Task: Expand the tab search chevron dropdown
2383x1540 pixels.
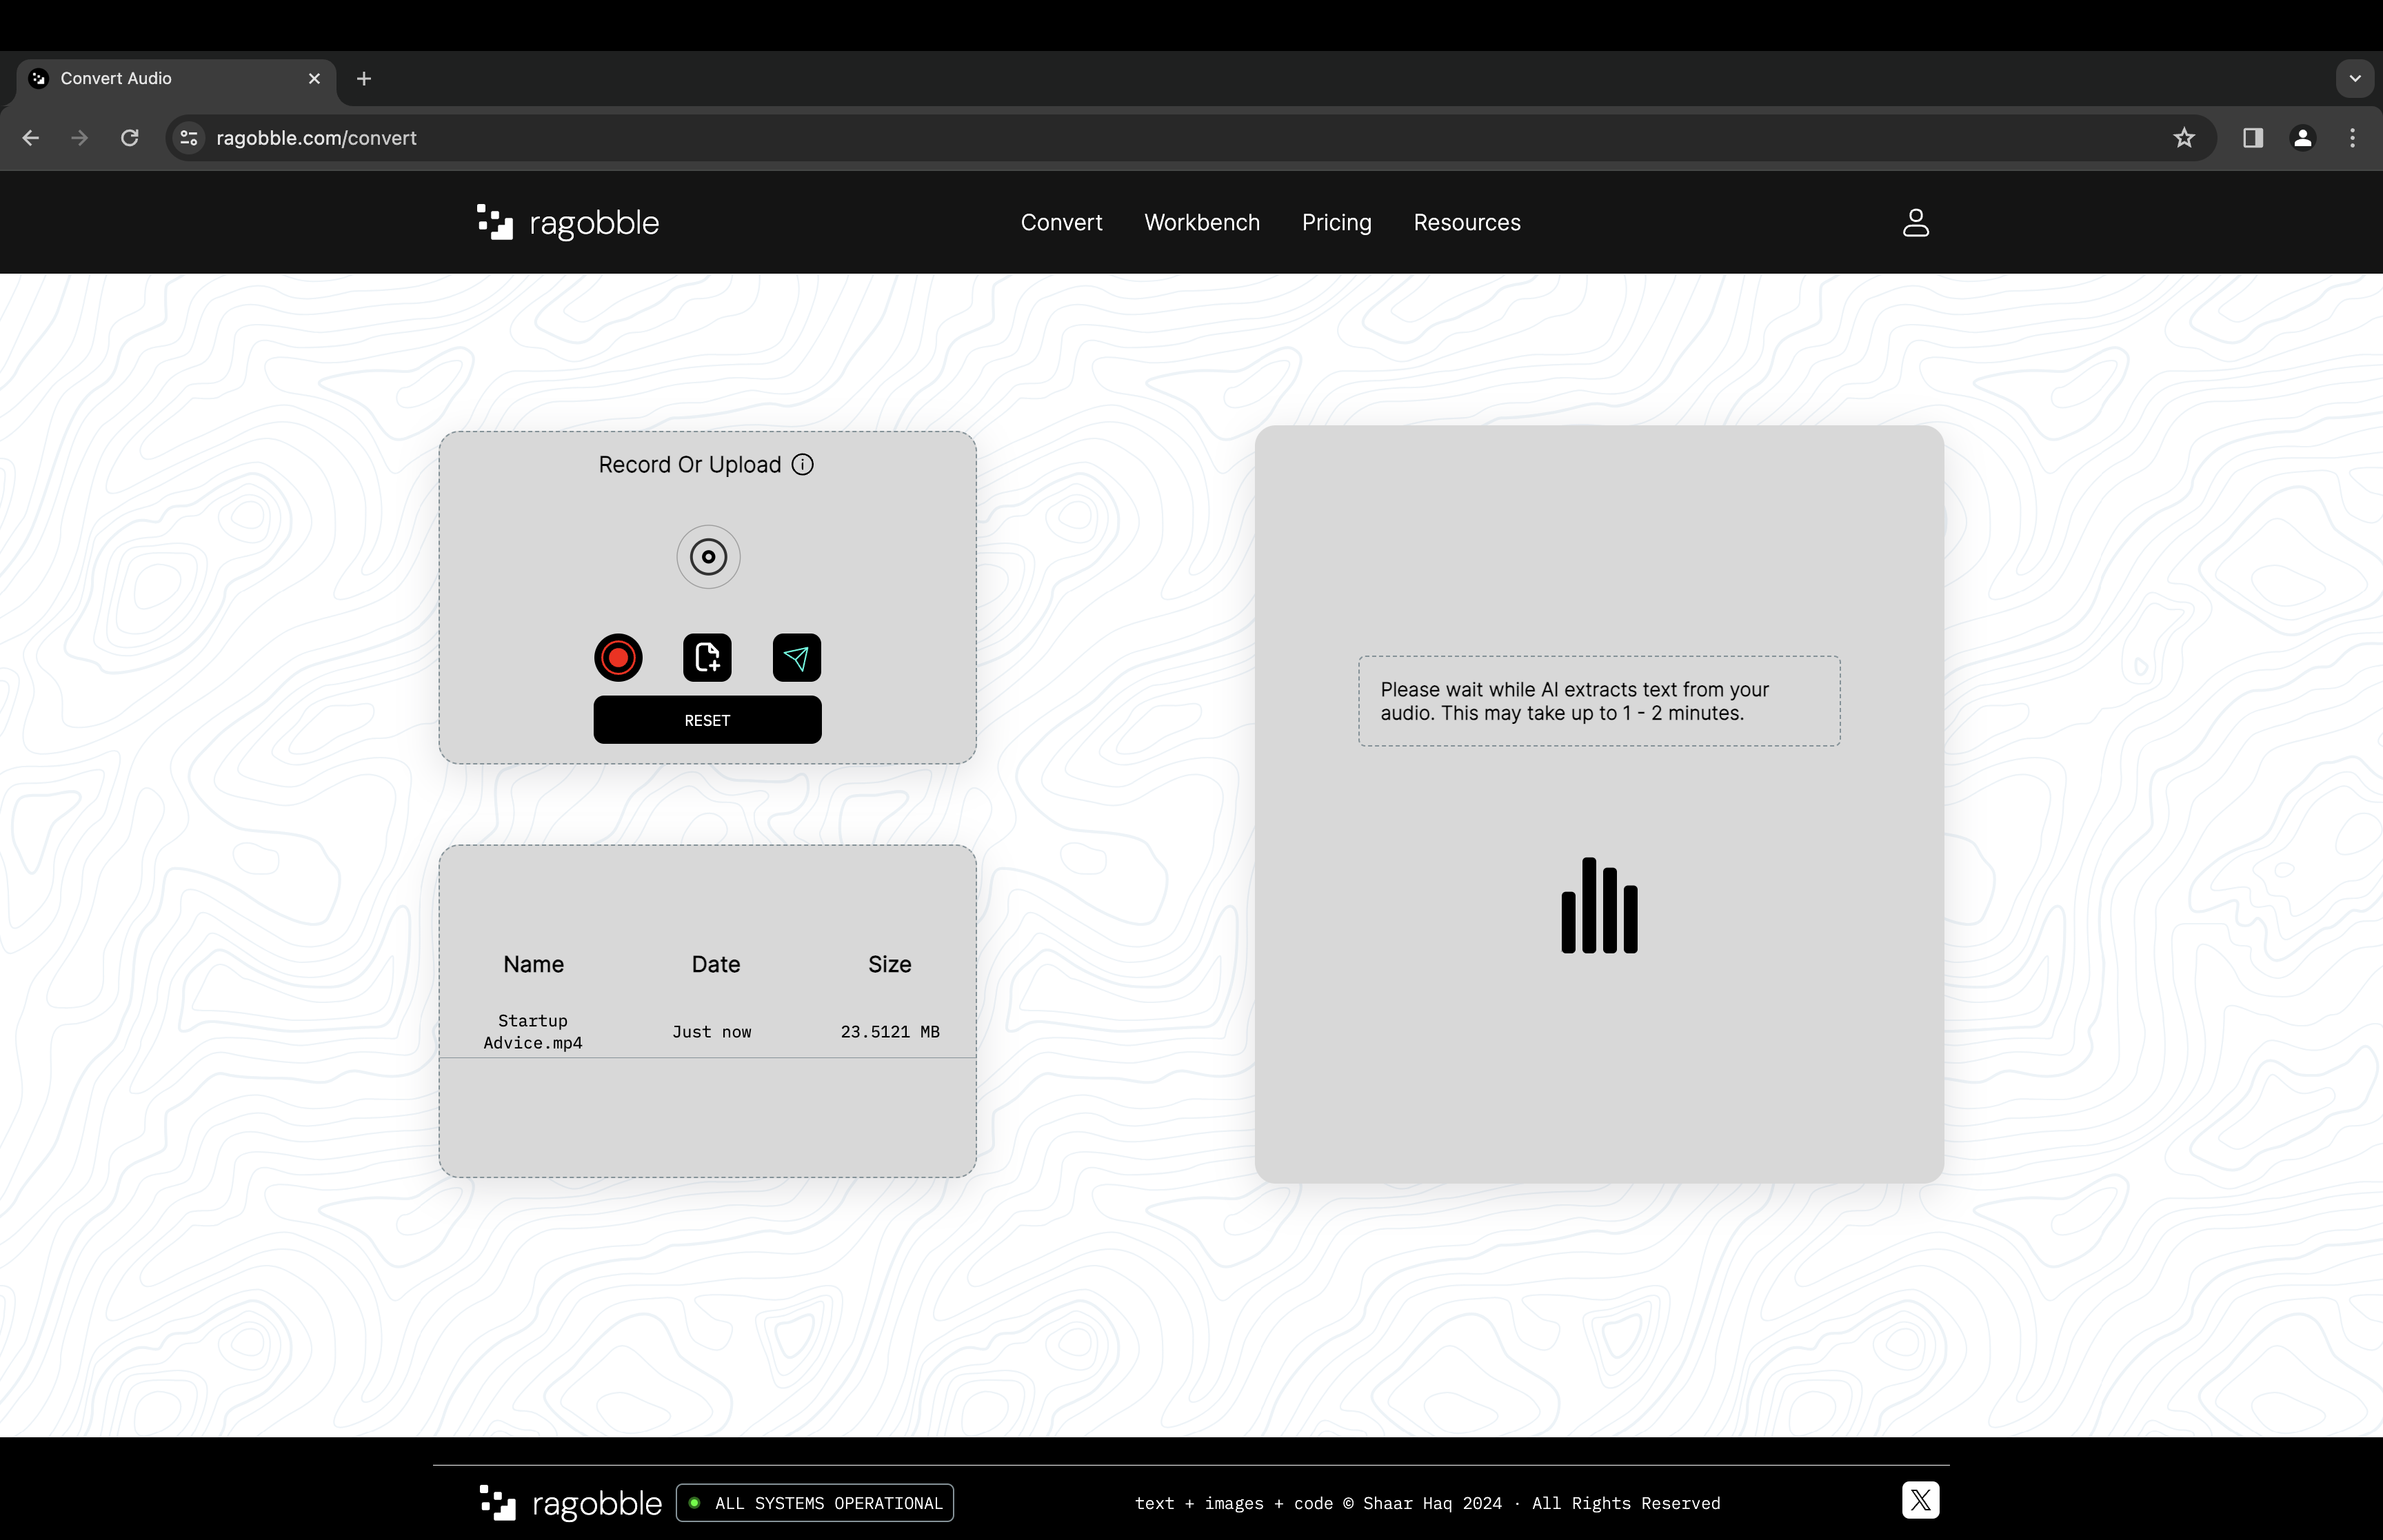Action: click(2355, 78)
